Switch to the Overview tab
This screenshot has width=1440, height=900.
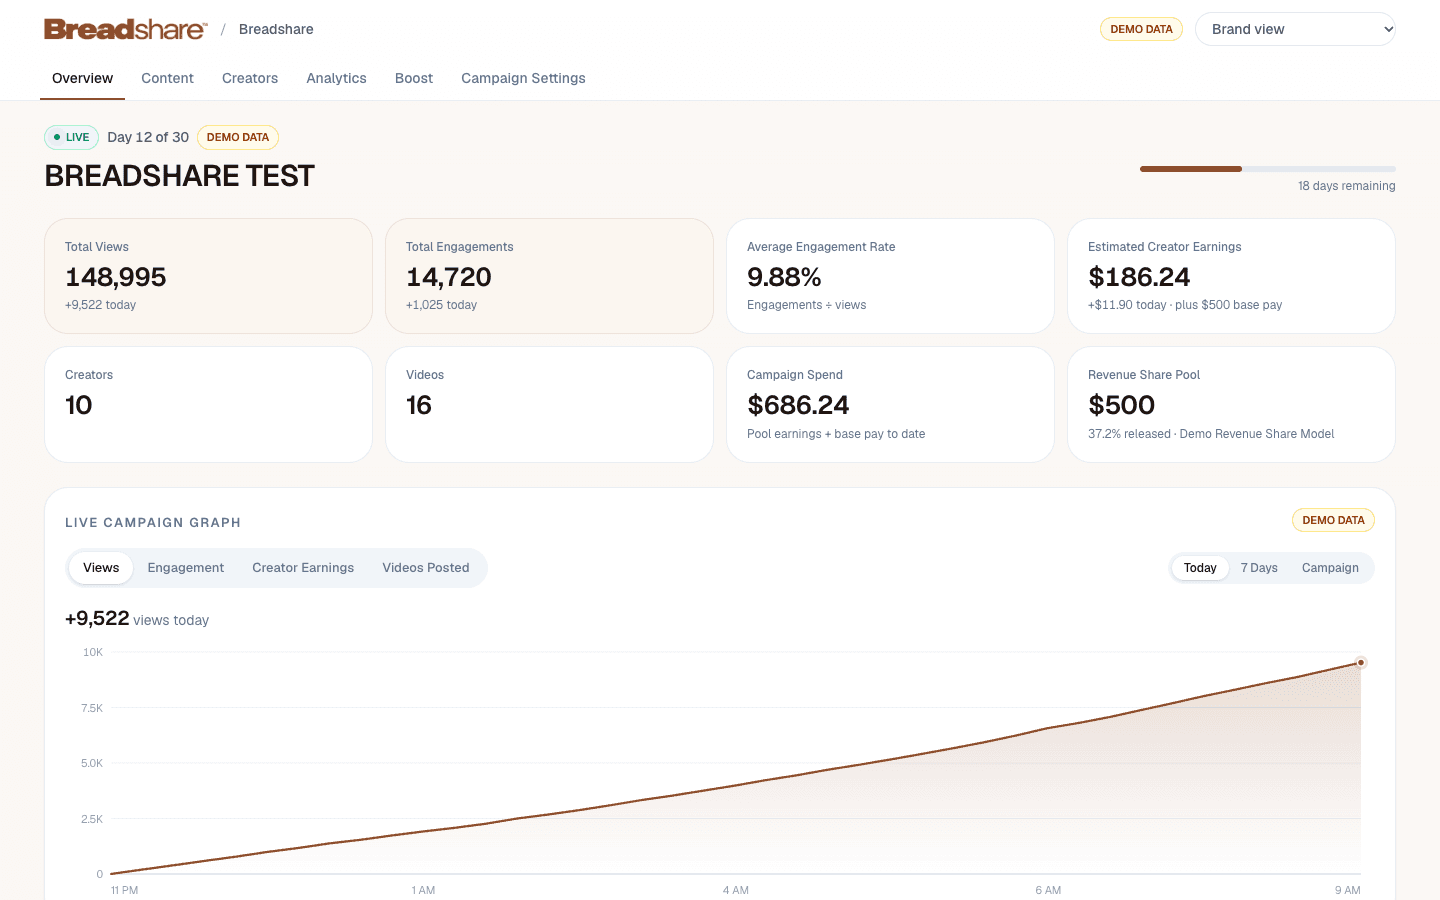(82, 78)
